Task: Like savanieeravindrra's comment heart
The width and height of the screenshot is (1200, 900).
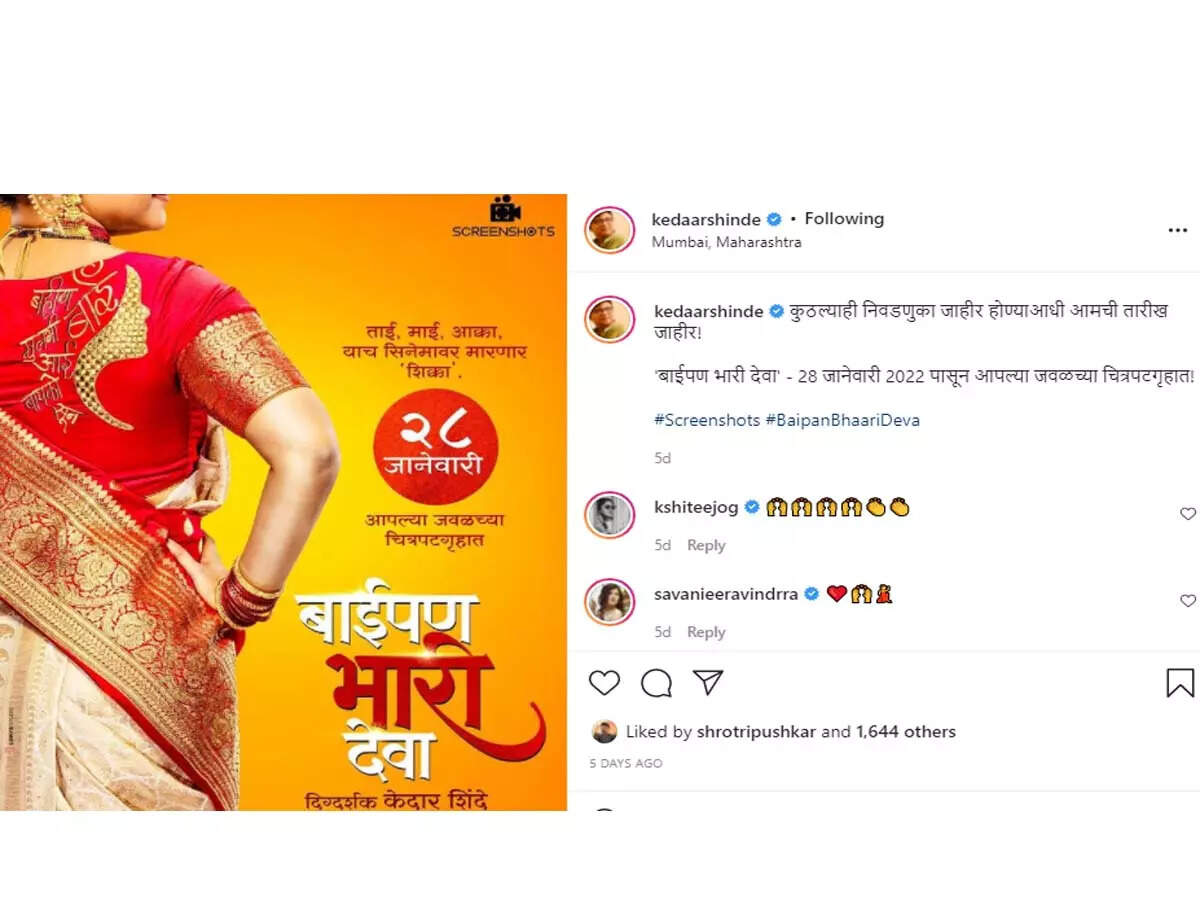Action: point(1188,601)
